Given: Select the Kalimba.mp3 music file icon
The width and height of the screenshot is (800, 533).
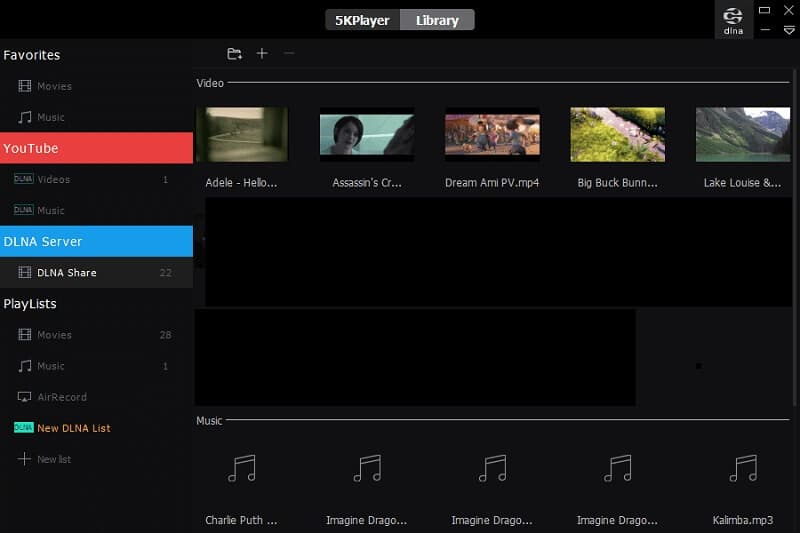Looking at the screenshot, I should click(743, 468).
